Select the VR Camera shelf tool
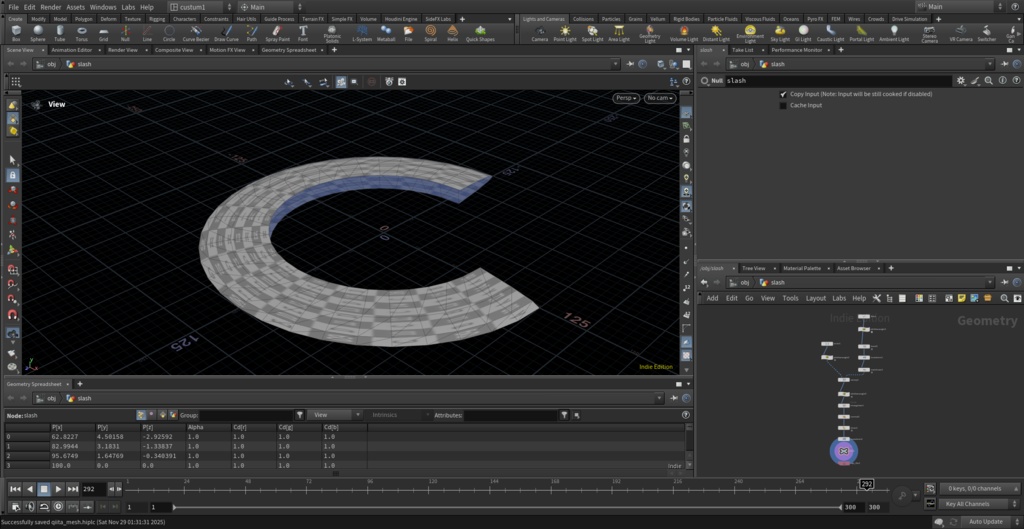Image resolution: width=1024 pixels, height=529 pixels. pyautogui.click(x=961, y=33)
